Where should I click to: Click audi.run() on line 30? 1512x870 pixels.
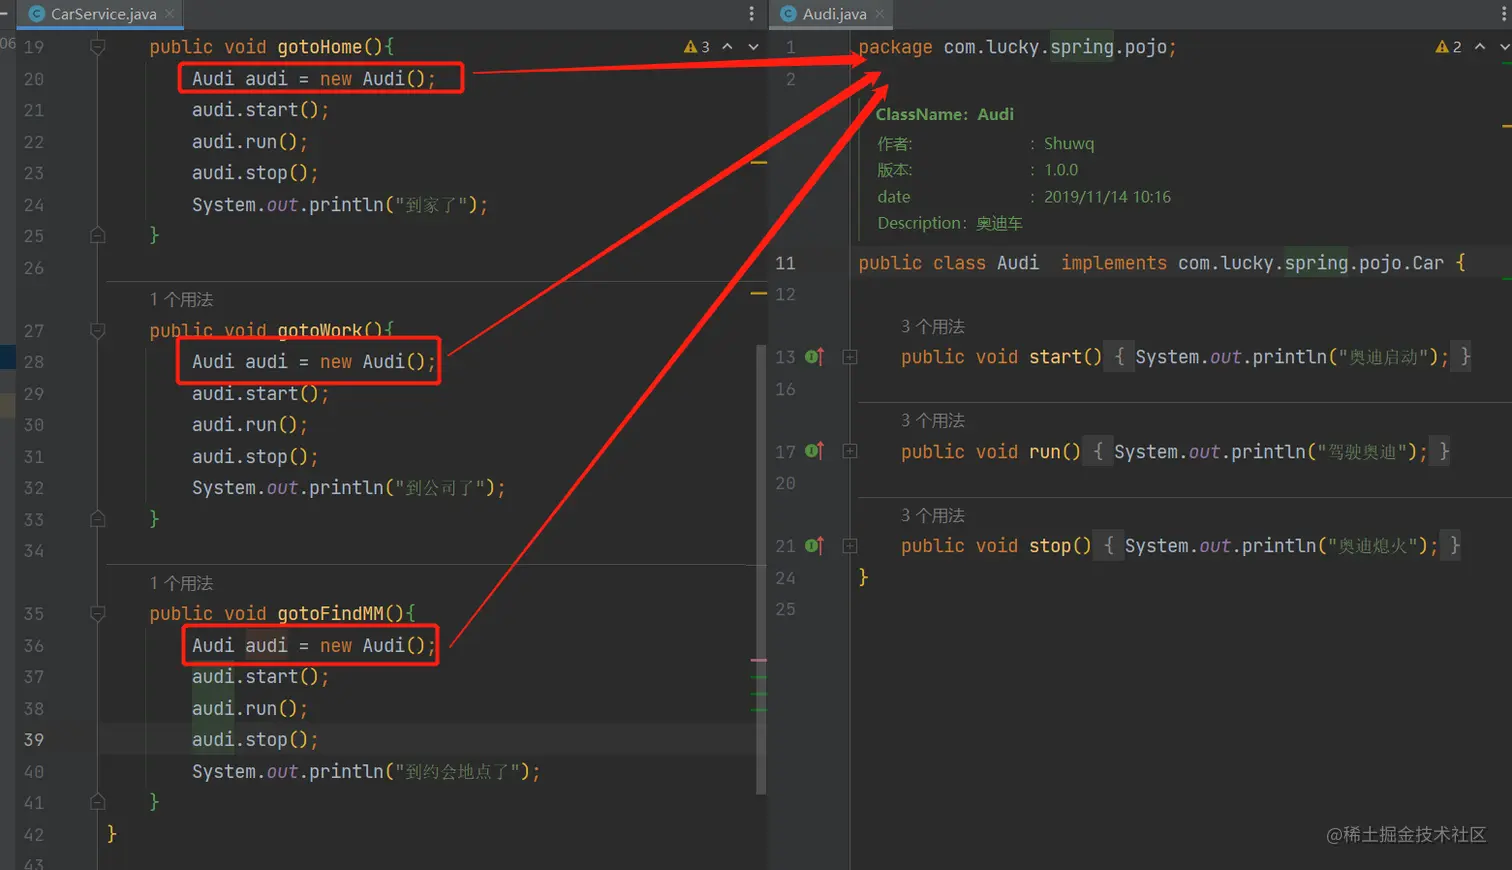click(250, 425)
